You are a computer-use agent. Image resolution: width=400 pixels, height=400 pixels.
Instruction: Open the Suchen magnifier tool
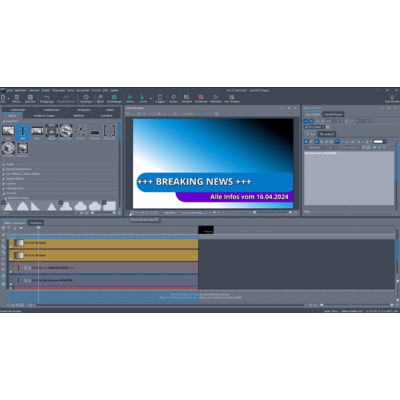(x=173, y=98)
